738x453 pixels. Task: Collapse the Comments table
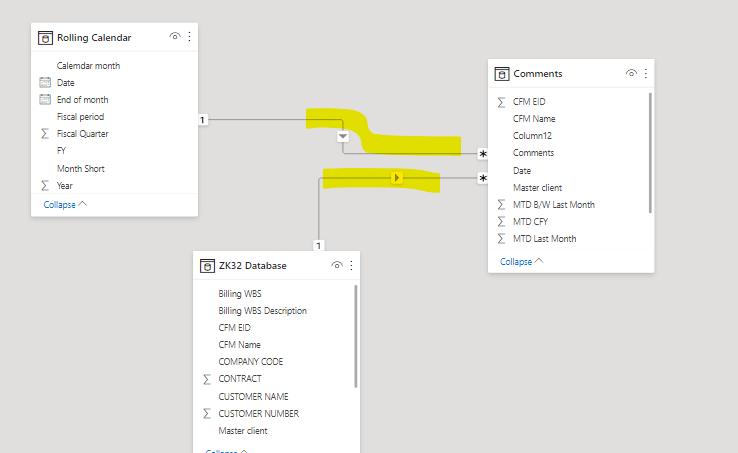tap(521, 261)
